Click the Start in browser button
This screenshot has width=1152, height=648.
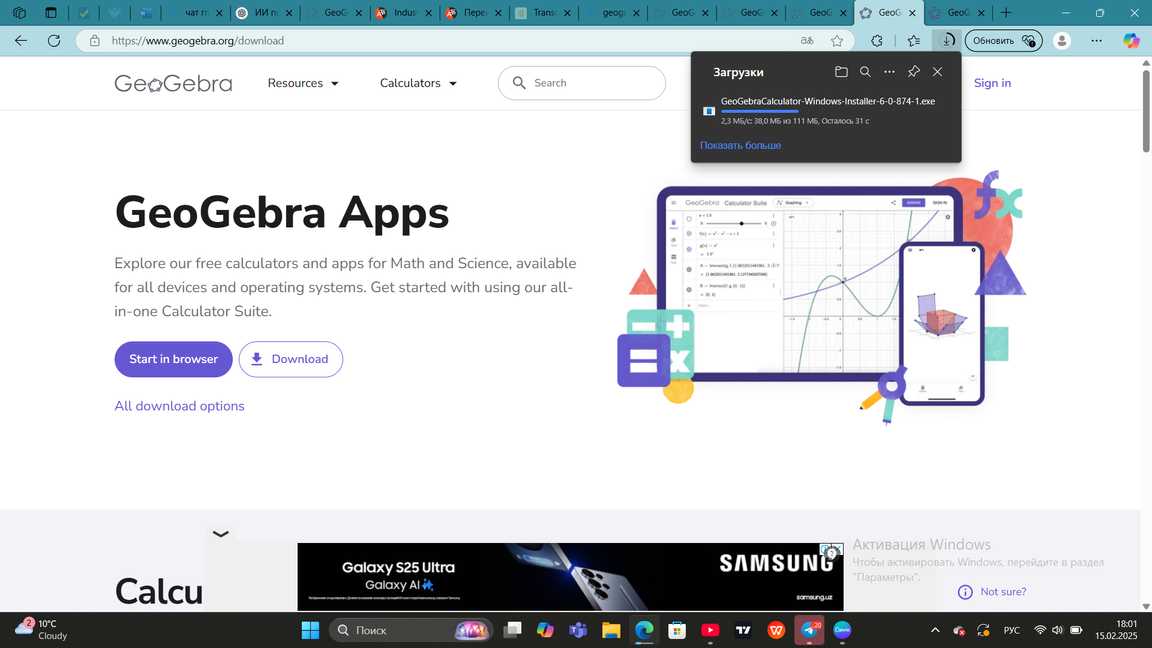click(173, 359)
